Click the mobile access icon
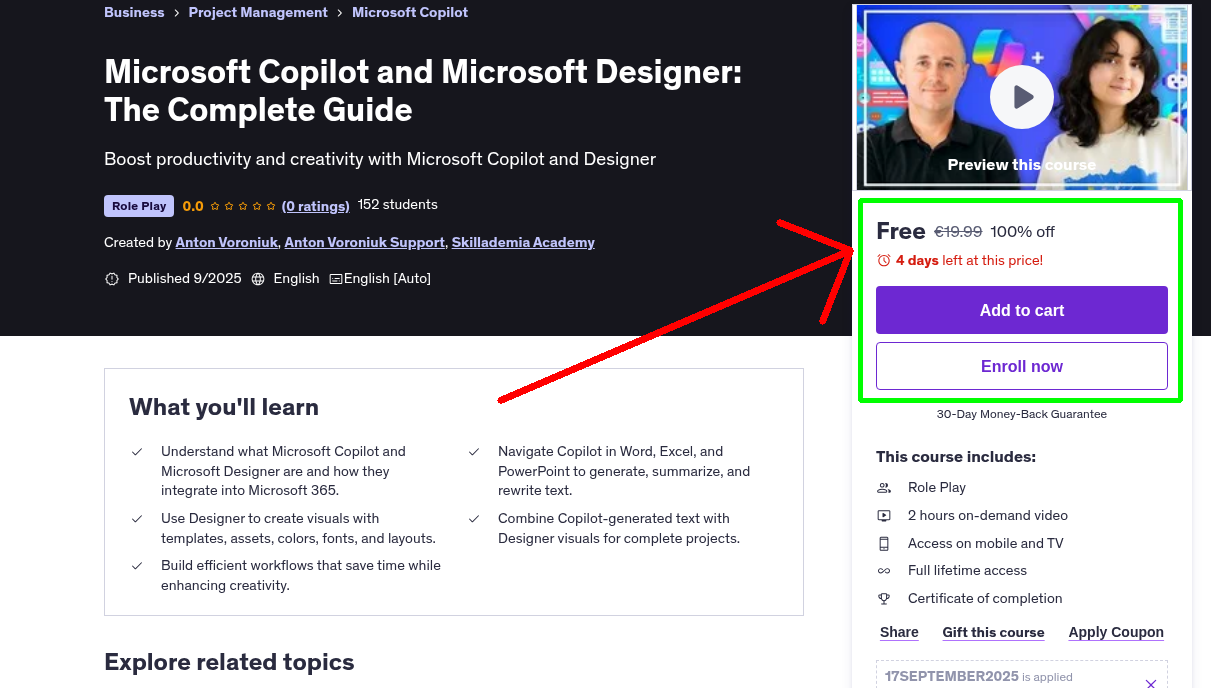The height and width of the screenshot is (688, 1211). [x=884, y=544]
